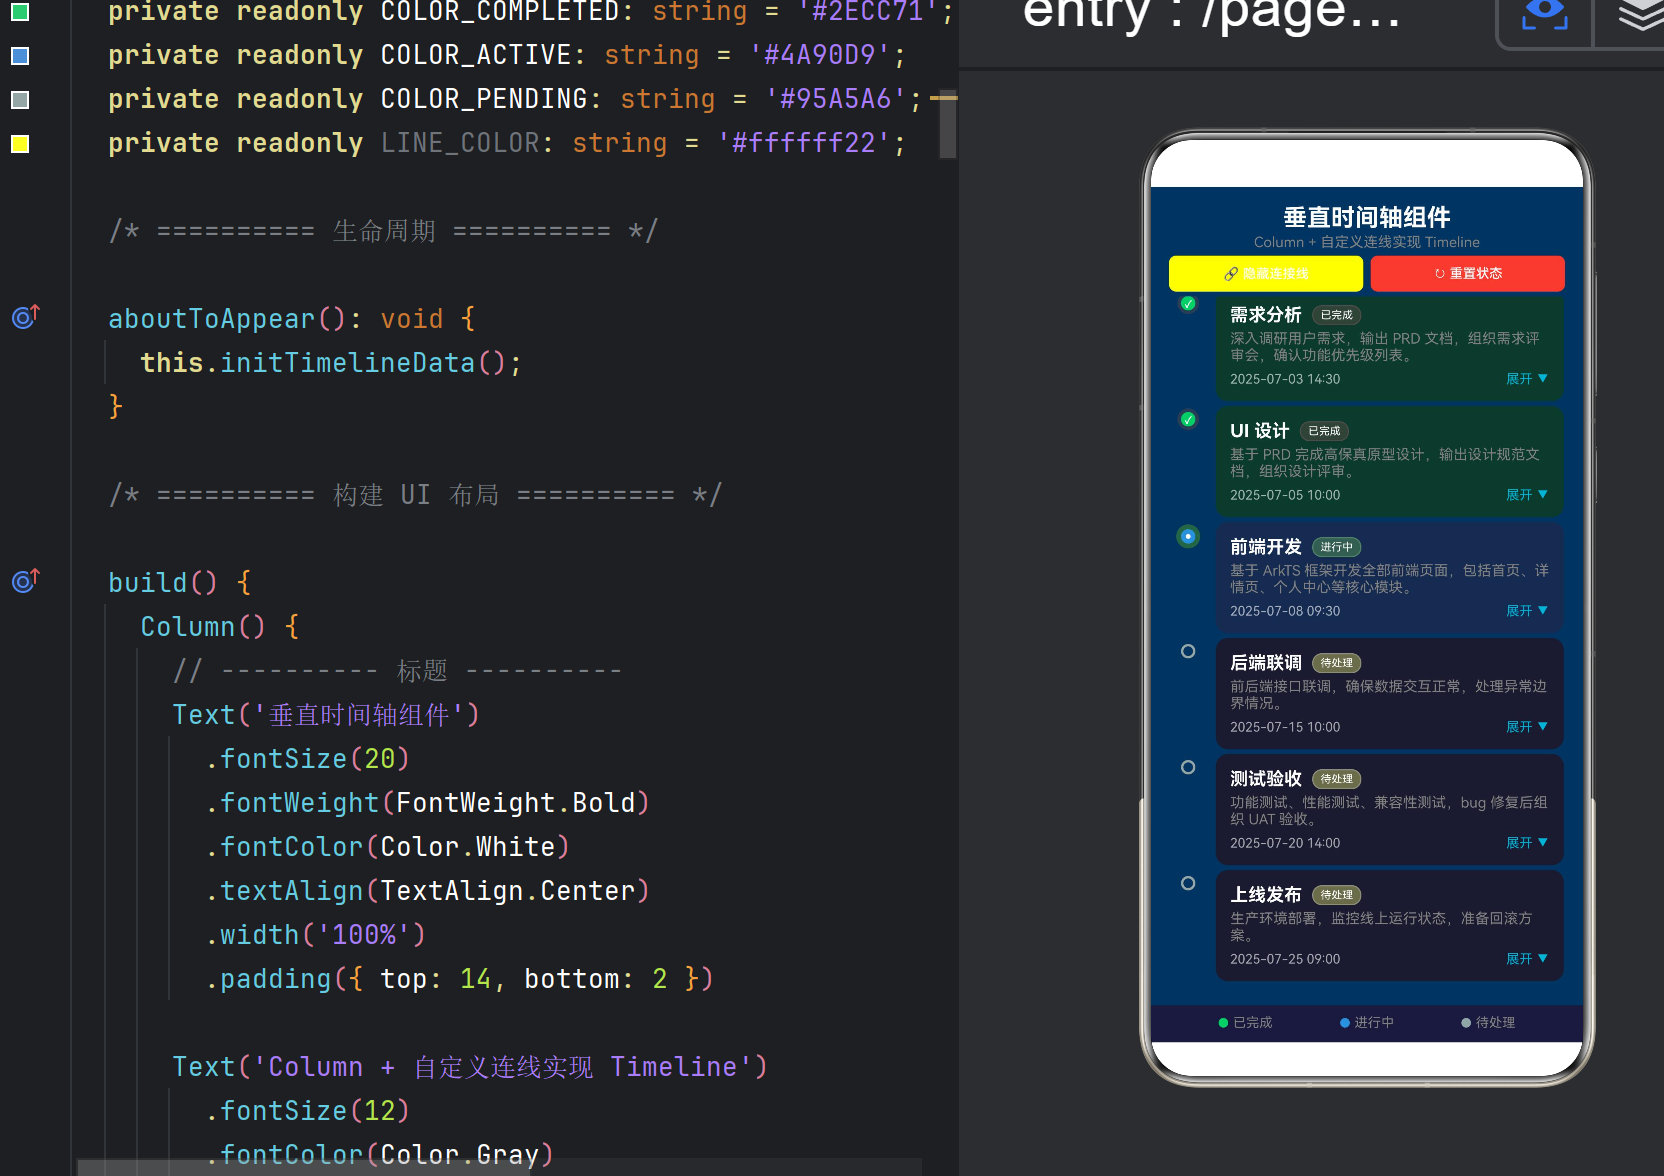Expand the UI 设计 timeline card
1664x1176 pixels.
[x=1527, y=495]
